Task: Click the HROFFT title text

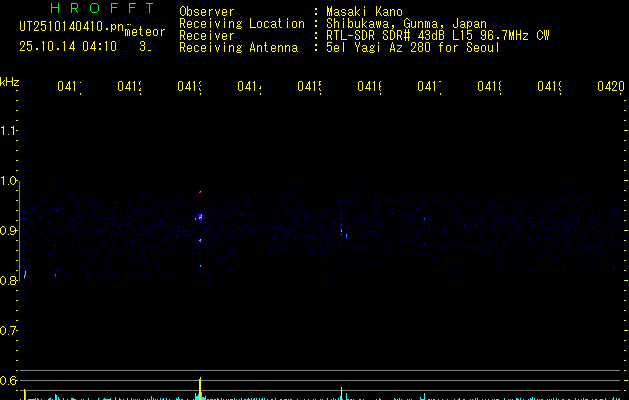Action: (102, 8)
